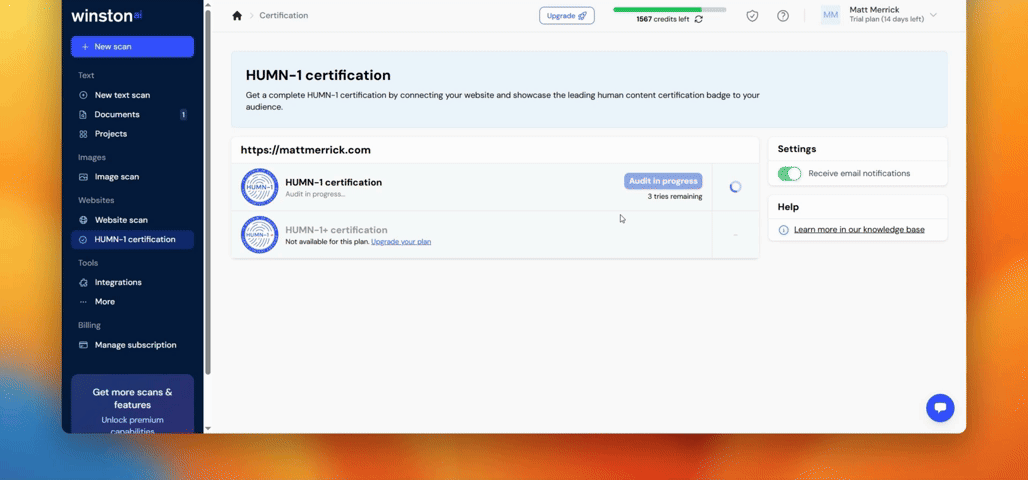
Task: Open the Matt Merrick account dropdown chevron
Action: pos(934,15)
